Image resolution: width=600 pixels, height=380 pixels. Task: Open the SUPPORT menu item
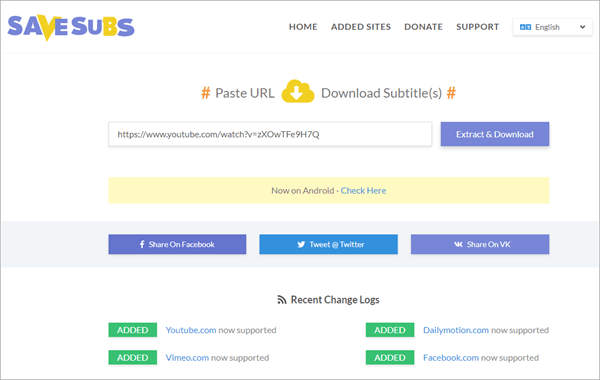pos(478,27)
